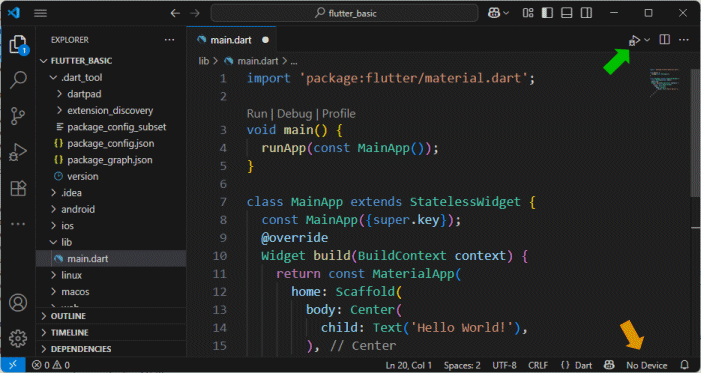Expand the ios folder
Viewport: 701px width, 373px height.
click(54, 226)
